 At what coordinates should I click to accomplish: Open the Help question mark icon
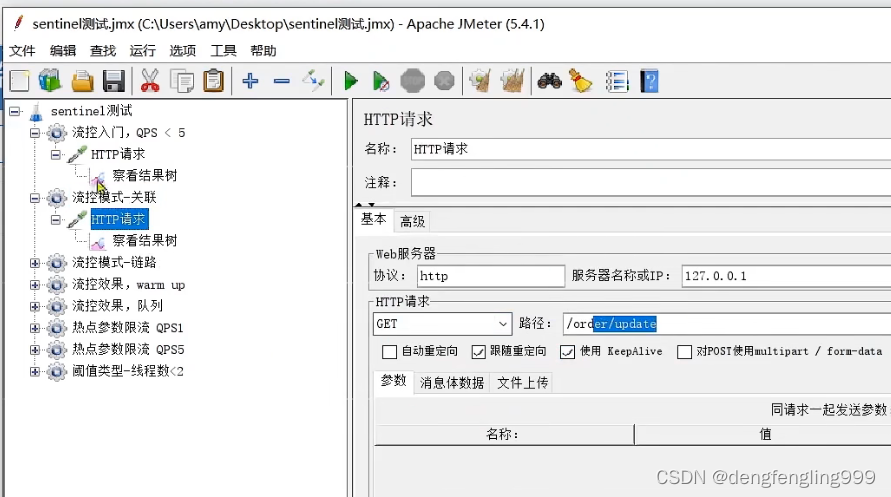click(649, 81)
